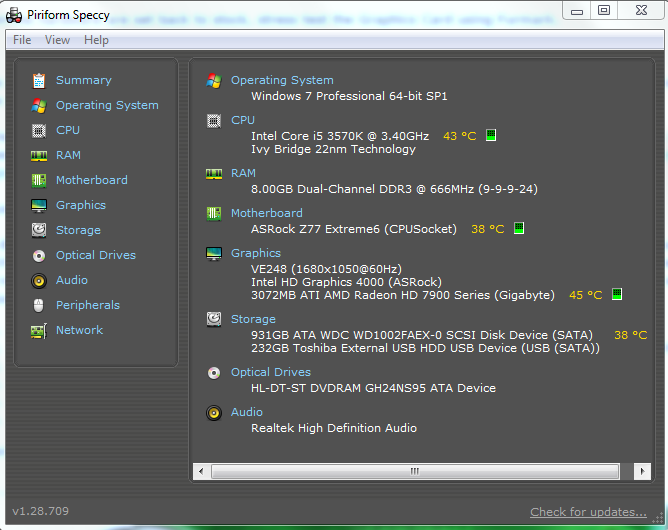This screenshot has height=530, width=668.
Task: Click the Storage hard drive icon in sidebar
Action: click(x=39, y=230)
